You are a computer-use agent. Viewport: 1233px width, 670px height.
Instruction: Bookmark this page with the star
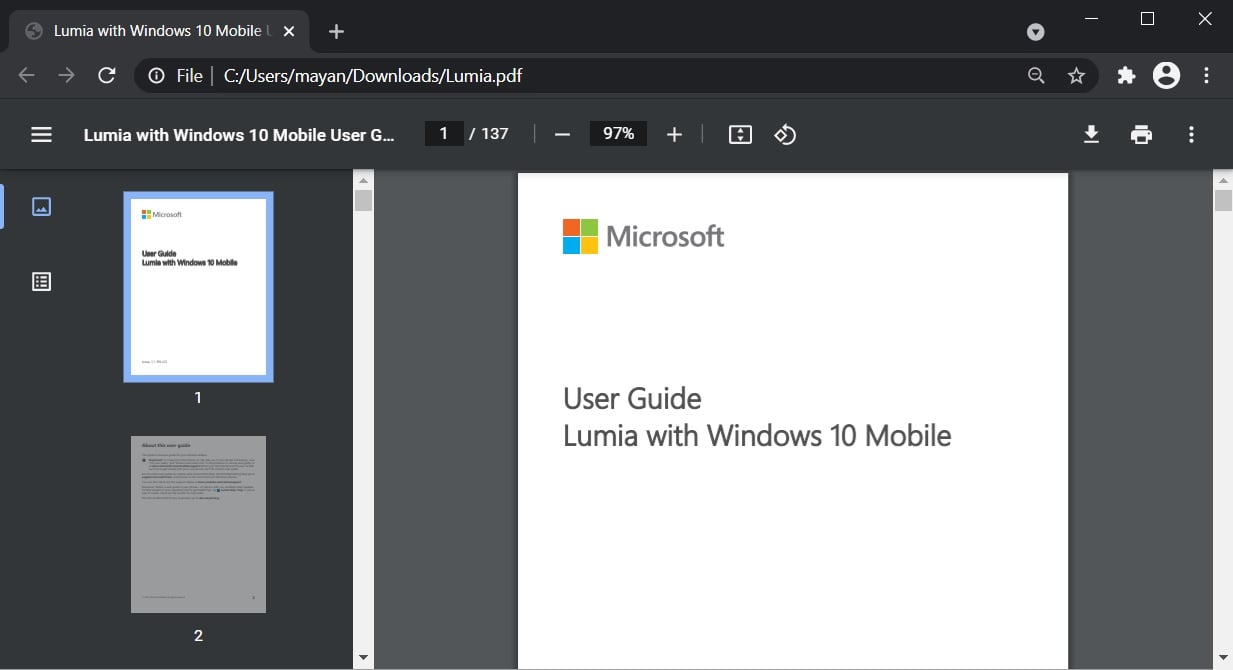1076,75
